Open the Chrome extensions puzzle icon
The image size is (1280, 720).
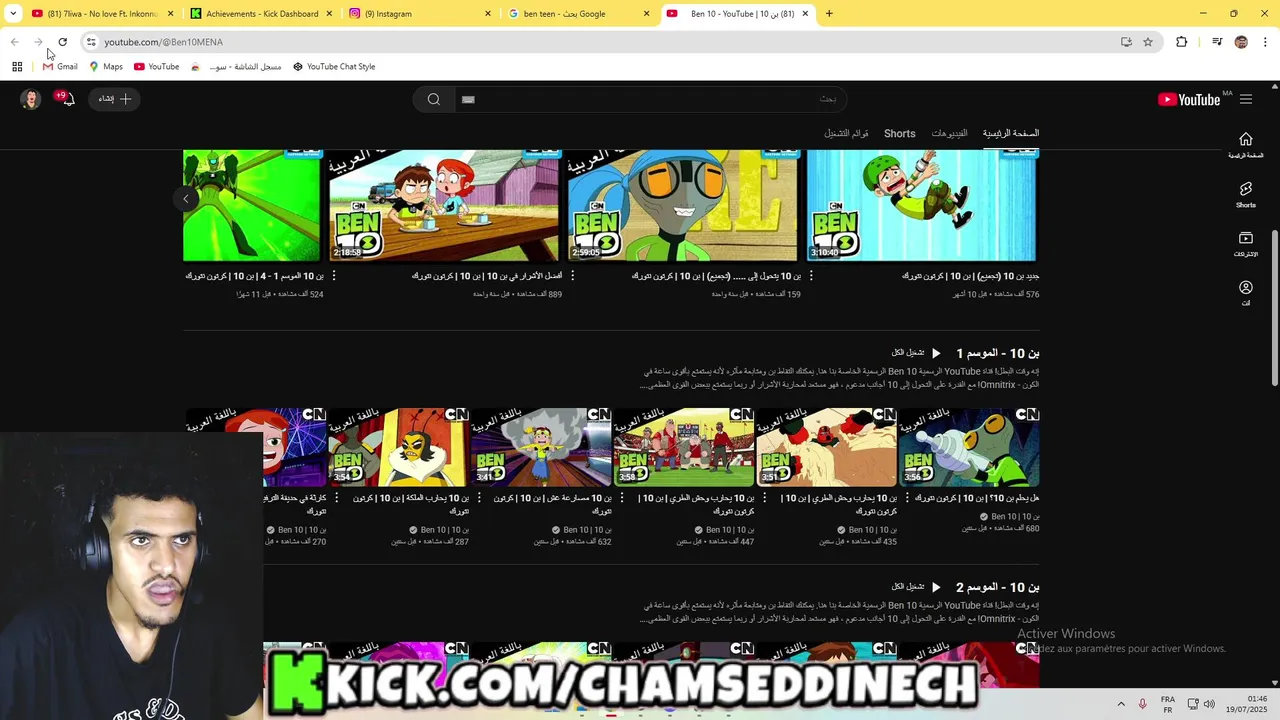(1182, 42)
